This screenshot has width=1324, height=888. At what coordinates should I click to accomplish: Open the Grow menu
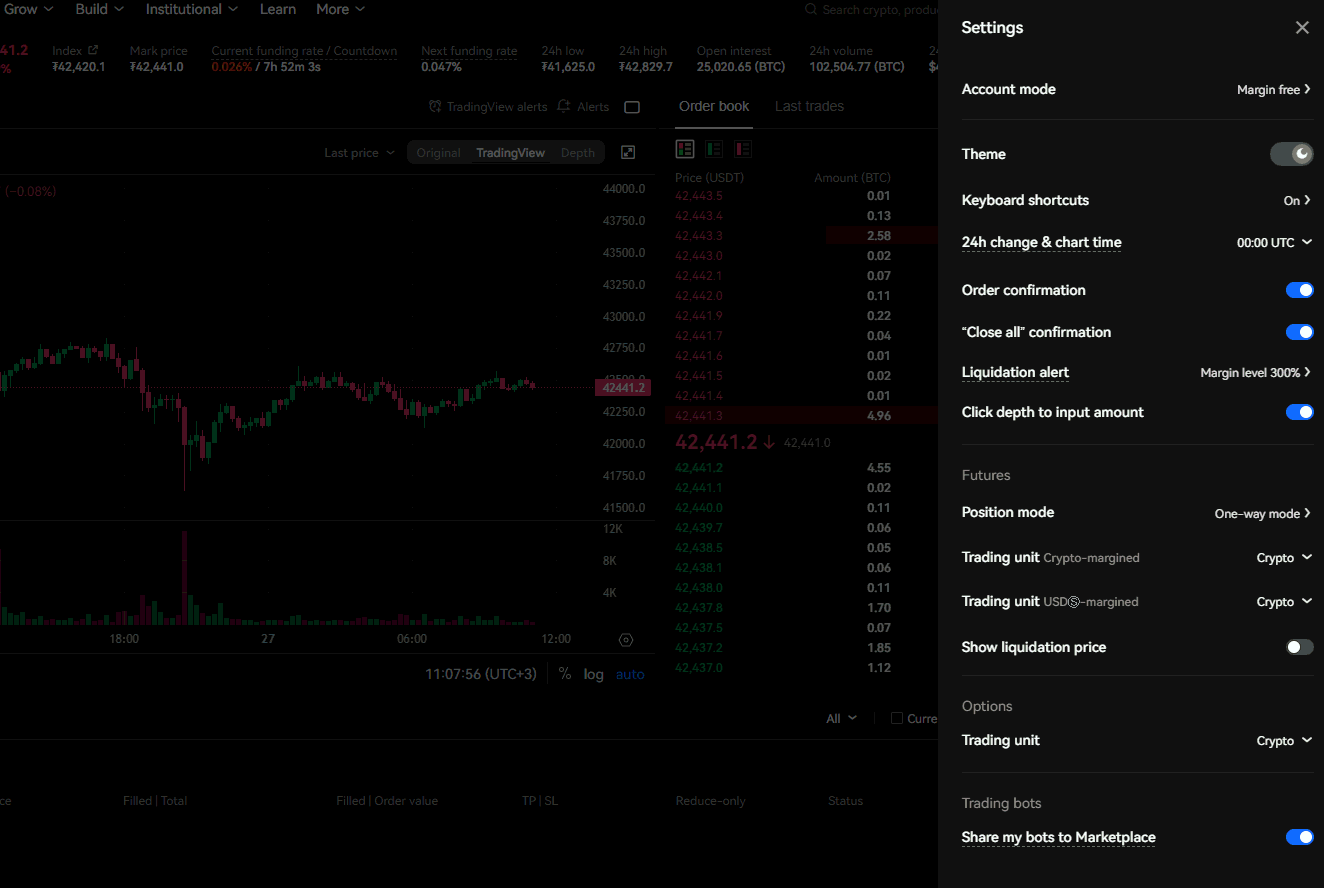[29, 9]
